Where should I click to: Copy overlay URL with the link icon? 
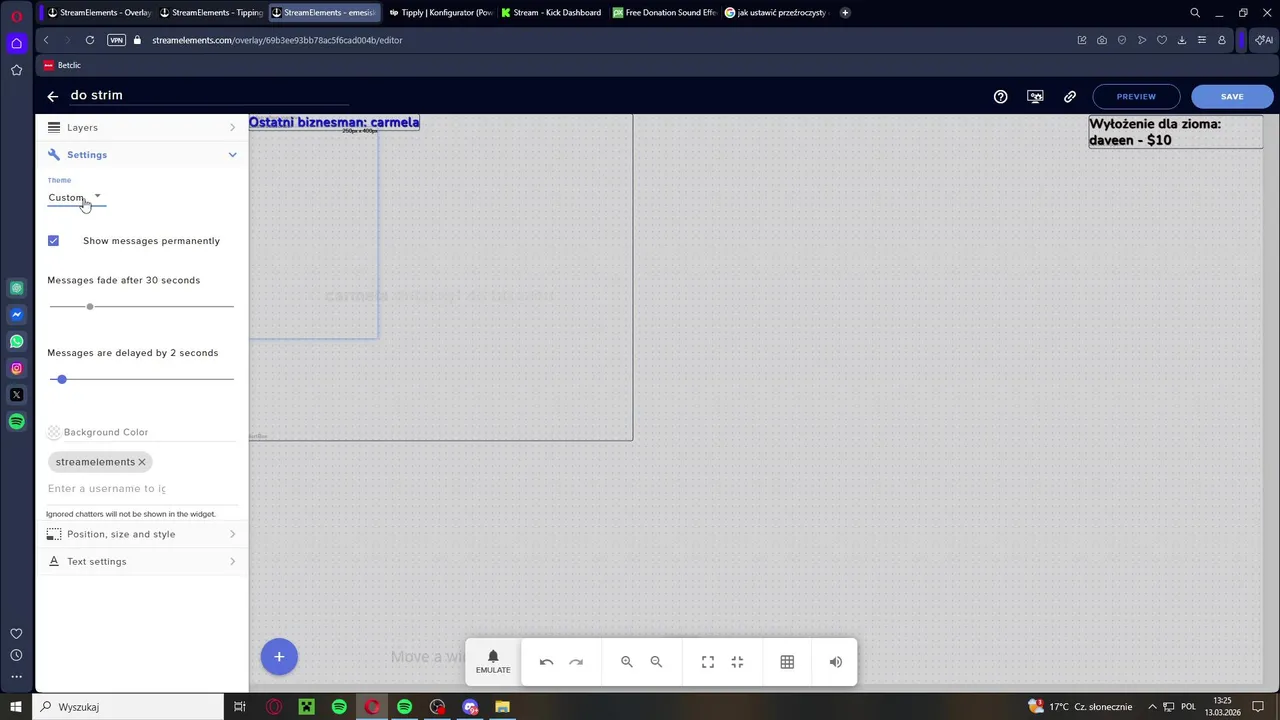click(x=1070, y=97)
